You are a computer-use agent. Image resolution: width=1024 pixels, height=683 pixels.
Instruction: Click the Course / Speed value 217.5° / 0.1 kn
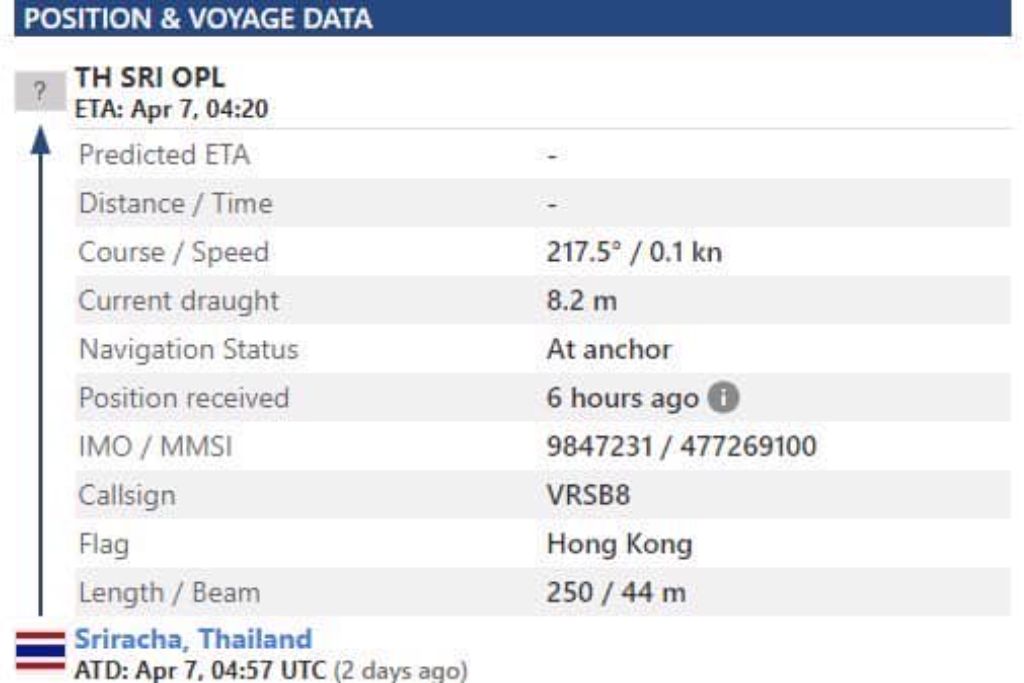point(634,252)
